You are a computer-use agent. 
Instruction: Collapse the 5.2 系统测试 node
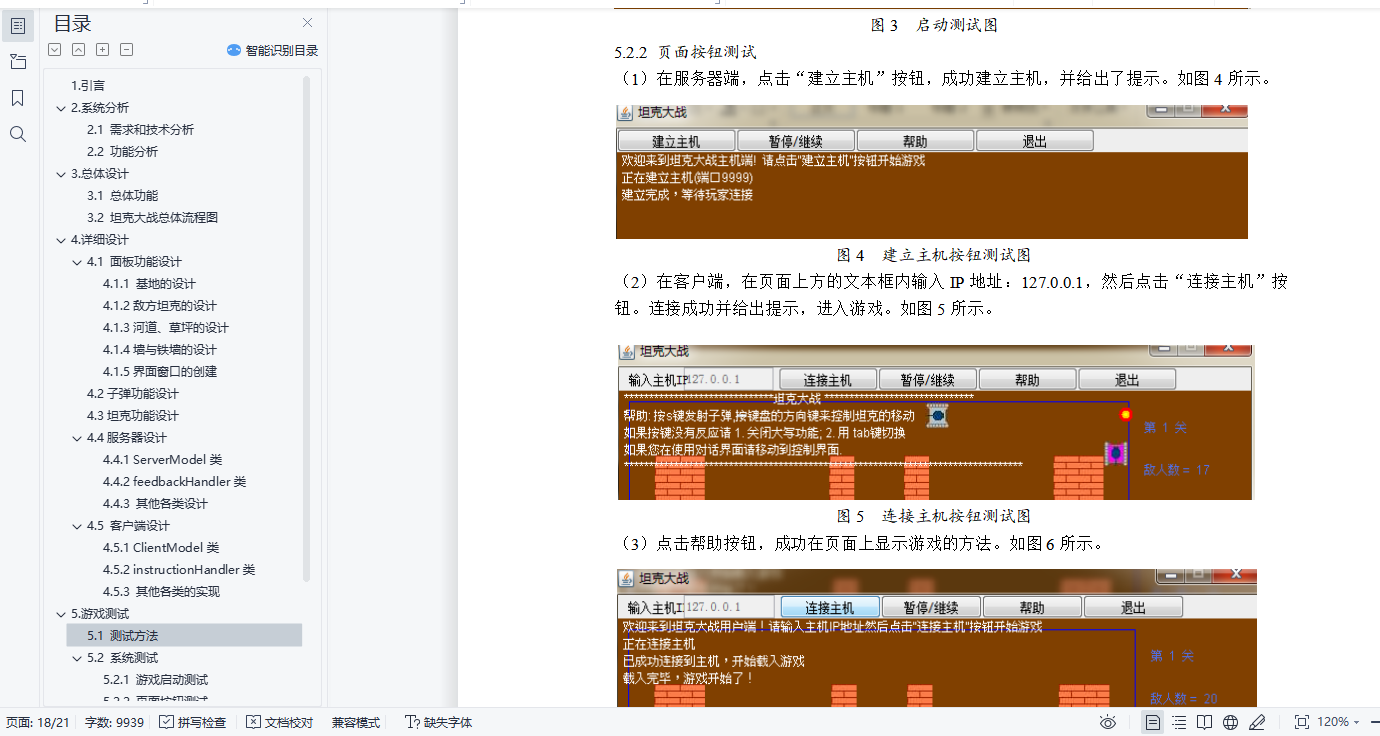point(77,658)
